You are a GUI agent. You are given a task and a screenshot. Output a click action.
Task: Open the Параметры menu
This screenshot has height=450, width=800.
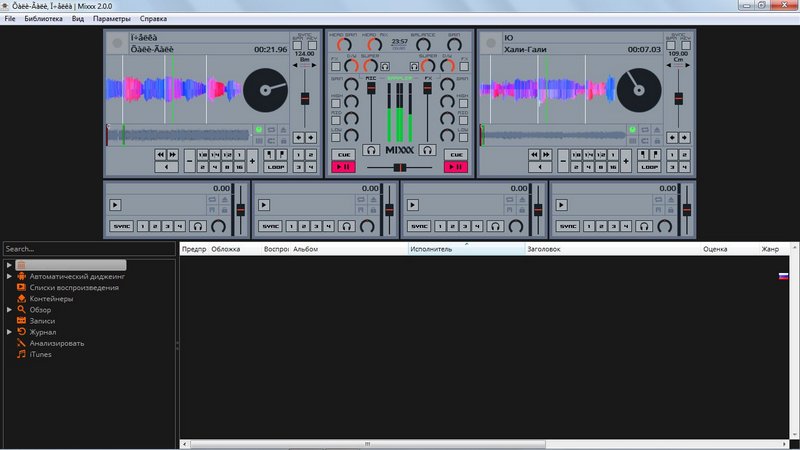click(x=111, y=18)
